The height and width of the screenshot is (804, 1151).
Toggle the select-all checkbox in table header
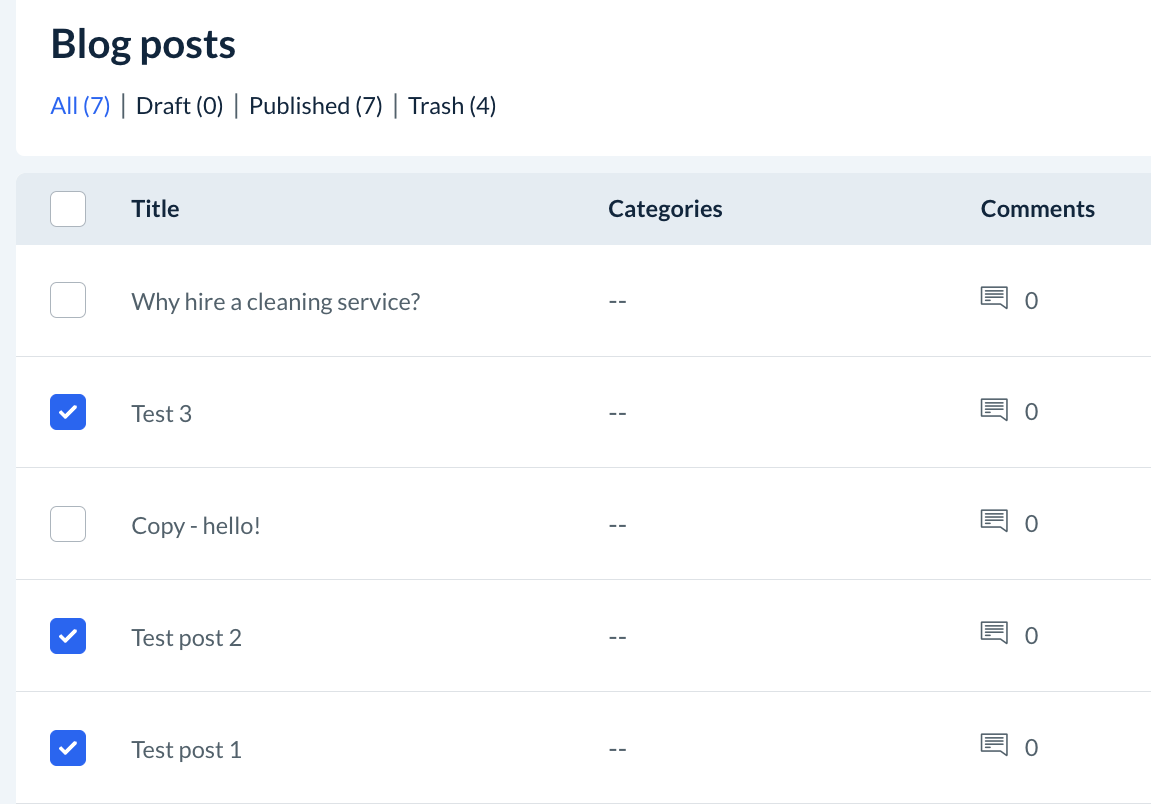pyautogui.click(x=68, y=209)
